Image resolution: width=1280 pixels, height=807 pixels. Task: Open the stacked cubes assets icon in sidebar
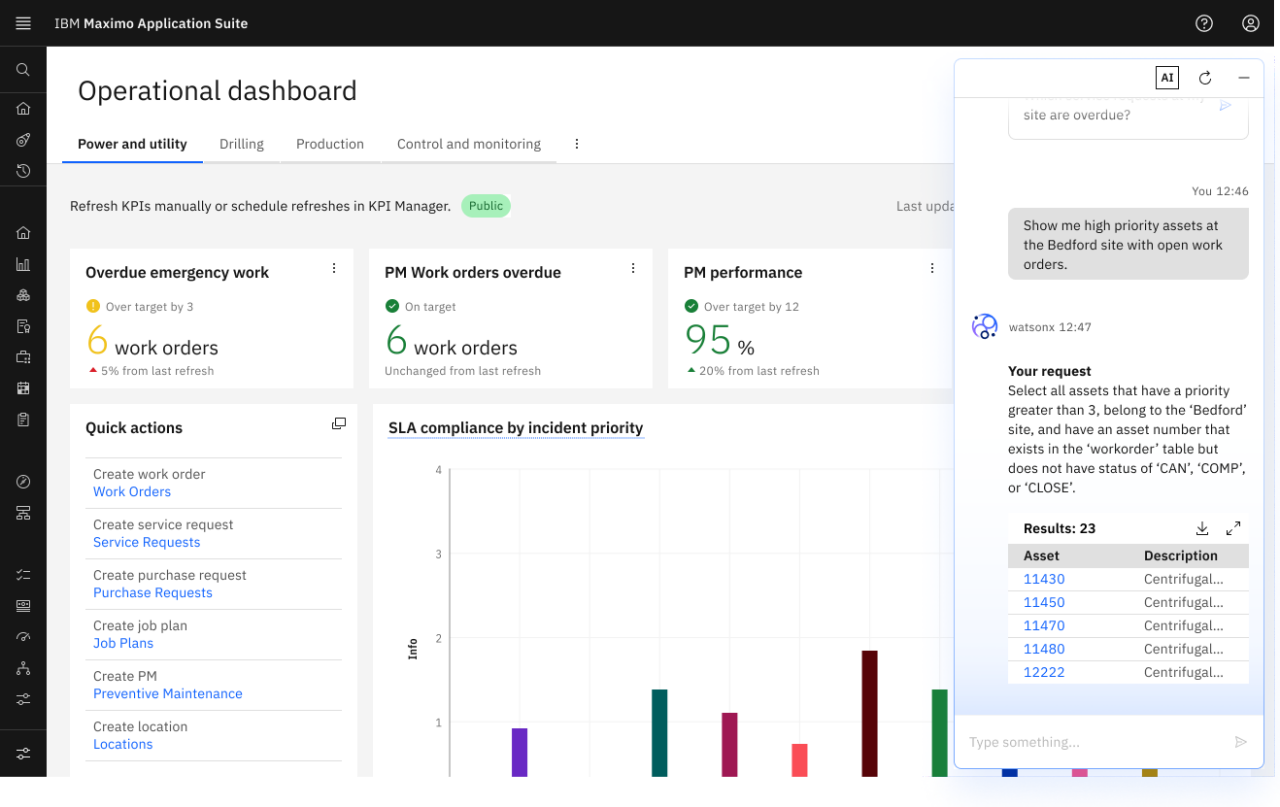pos(23,296)
